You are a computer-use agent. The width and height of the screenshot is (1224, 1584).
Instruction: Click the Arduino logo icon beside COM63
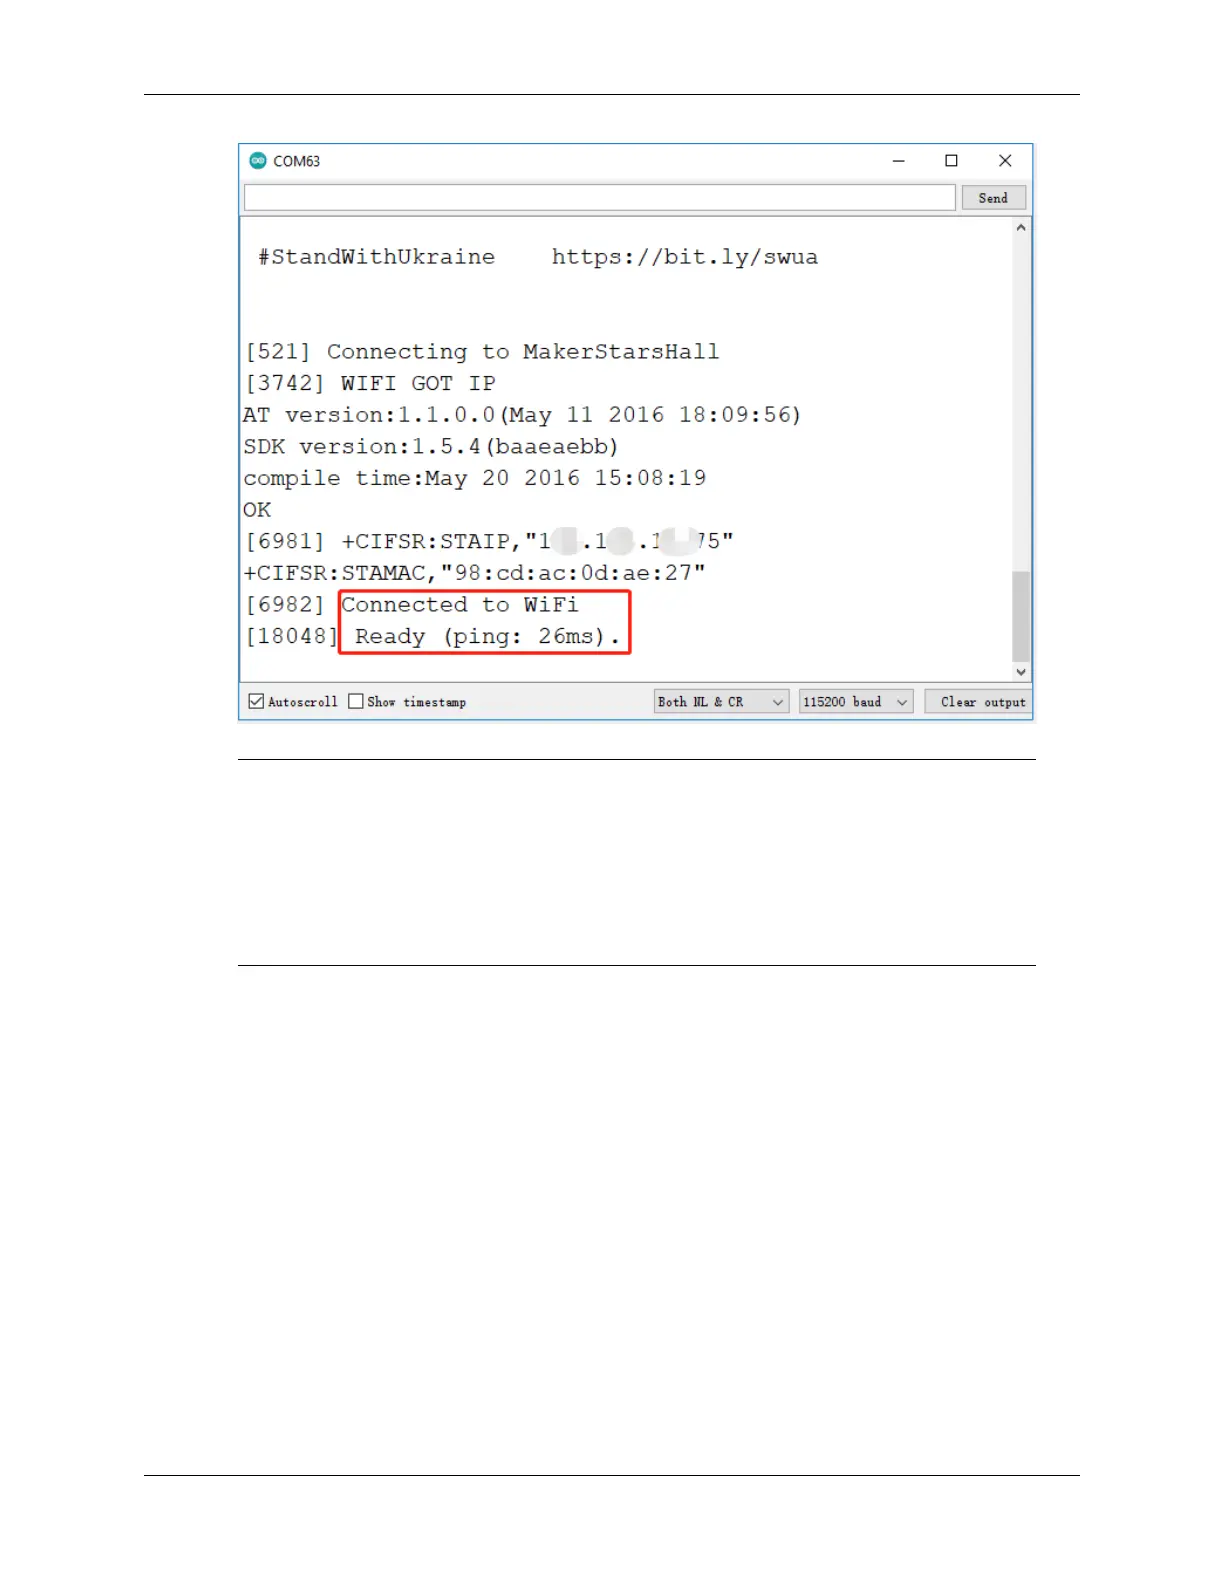[x=258, y=160]
